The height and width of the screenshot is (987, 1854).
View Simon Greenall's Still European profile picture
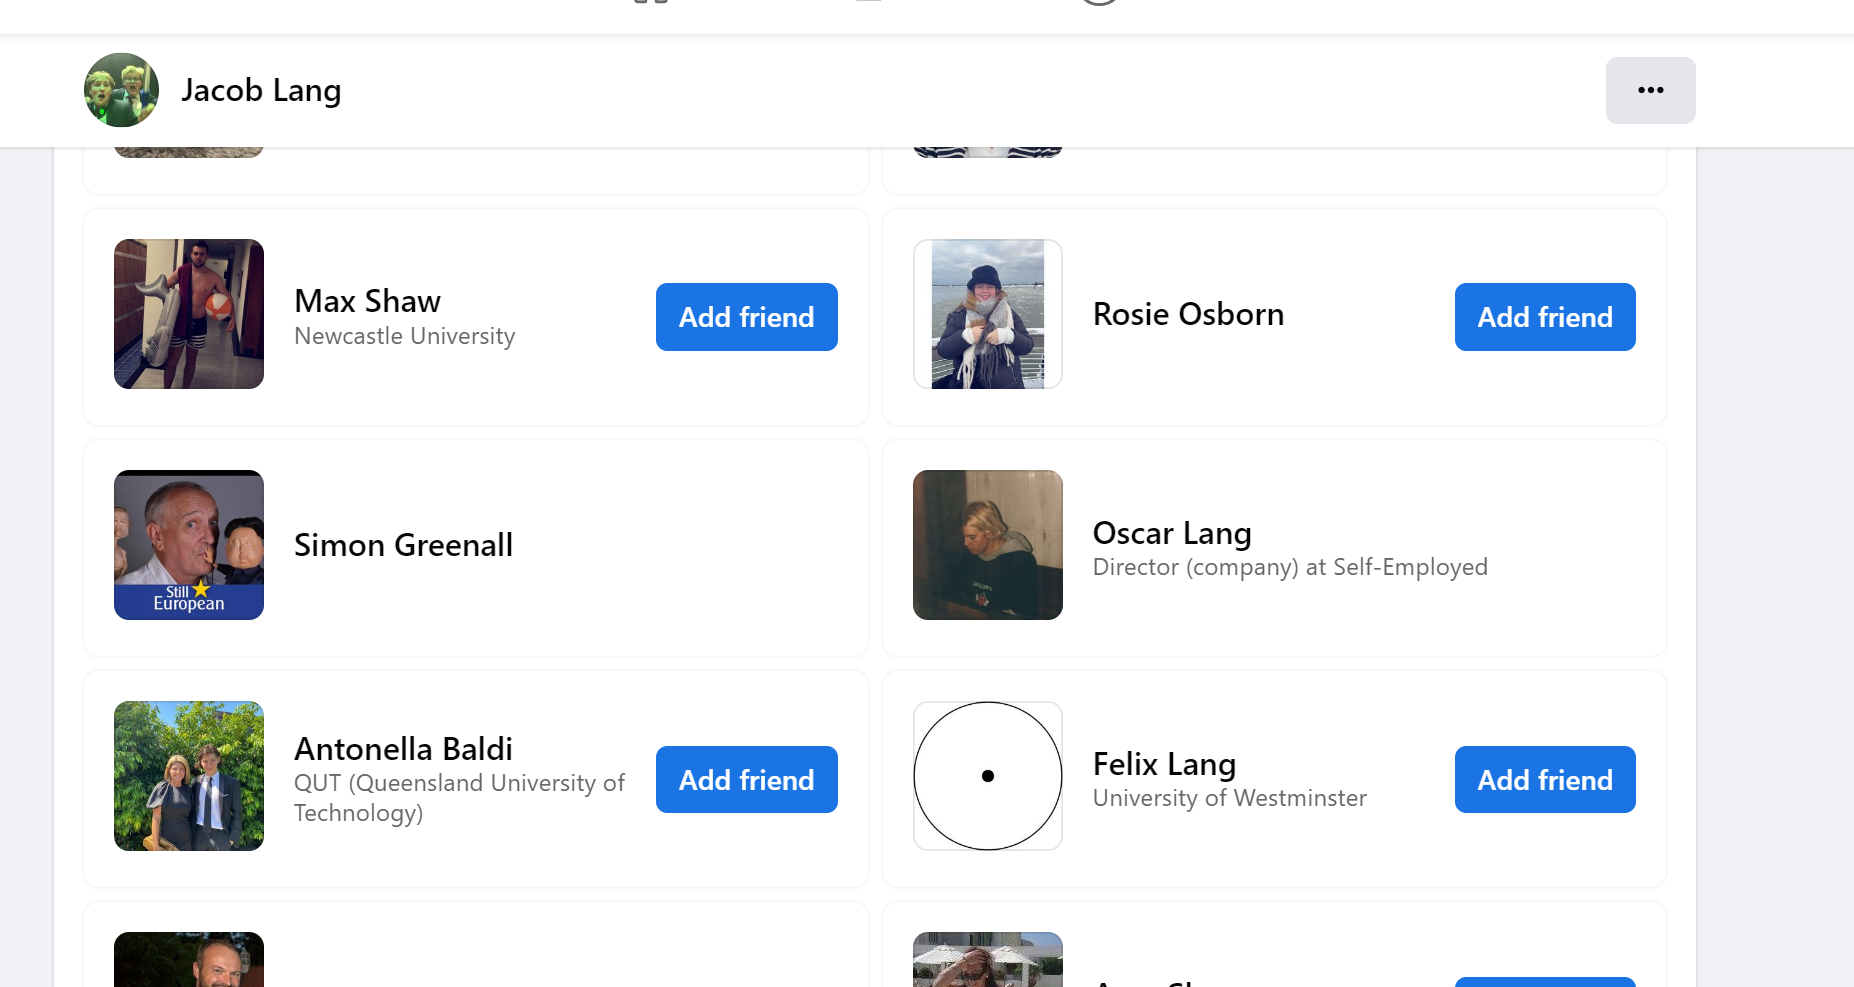pos(189,545)
